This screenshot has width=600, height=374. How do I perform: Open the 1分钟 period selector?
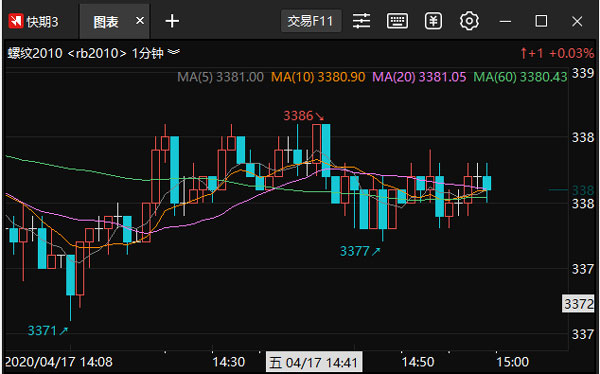point(148,53)
